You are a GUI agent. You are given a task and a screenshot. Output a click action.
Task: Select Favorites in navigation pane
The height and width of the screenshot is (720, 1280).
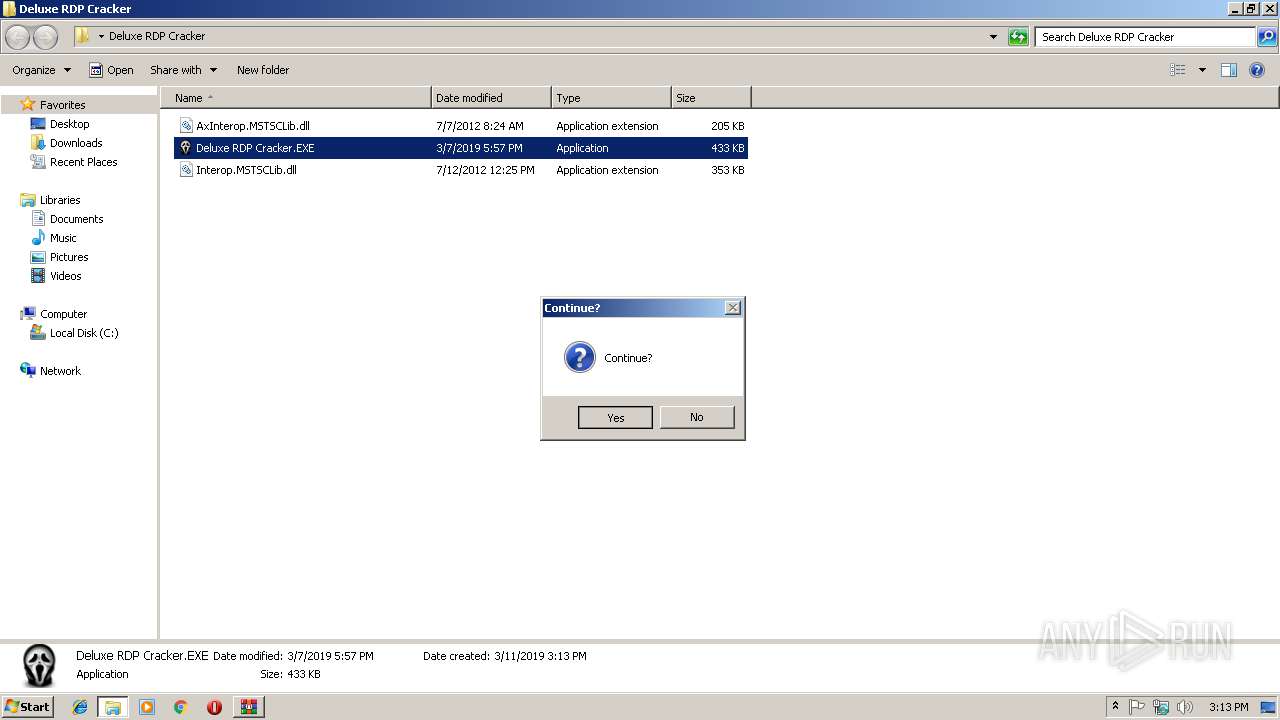[x=62, y=105]
